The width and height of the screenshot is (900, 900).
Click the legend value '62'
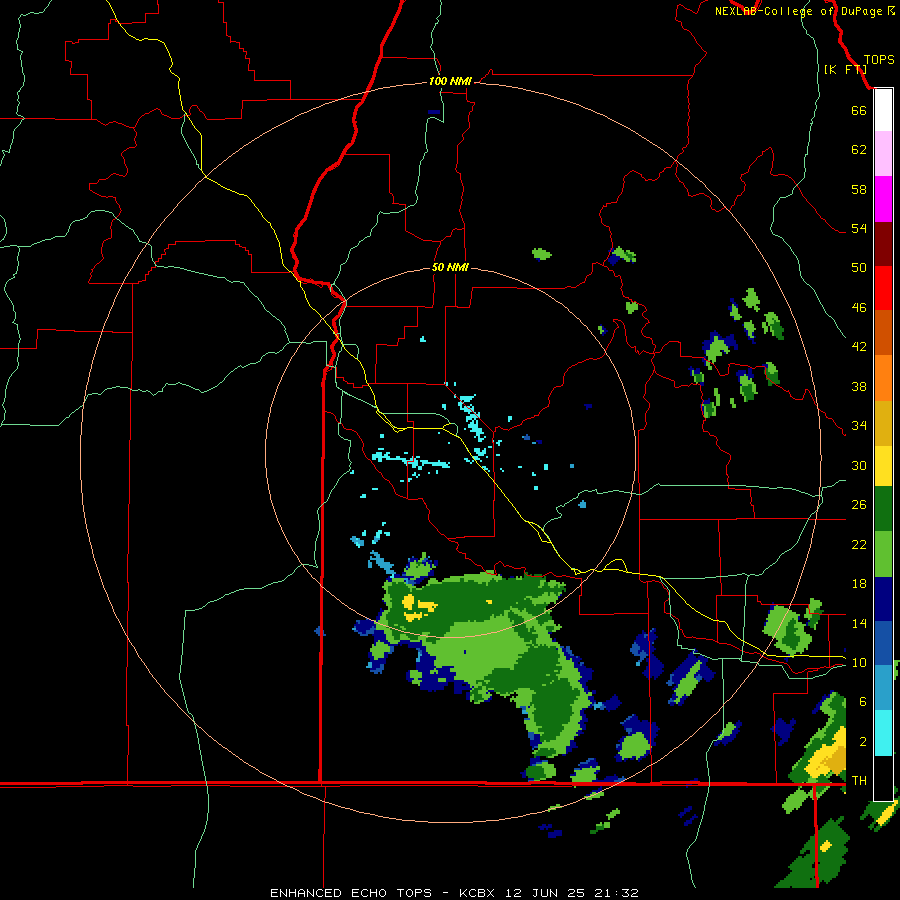coord(859,149)
